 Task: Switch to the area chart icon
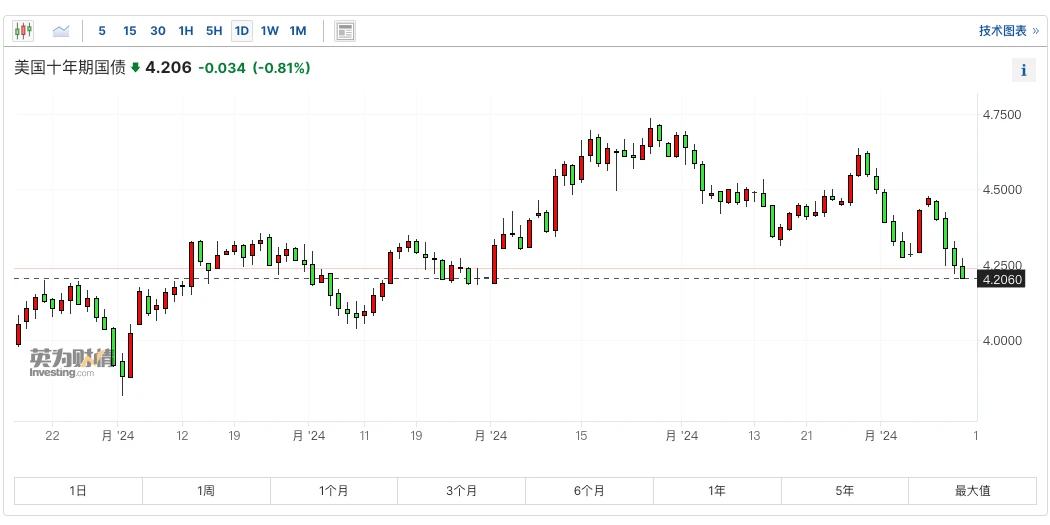coord(61,31)
